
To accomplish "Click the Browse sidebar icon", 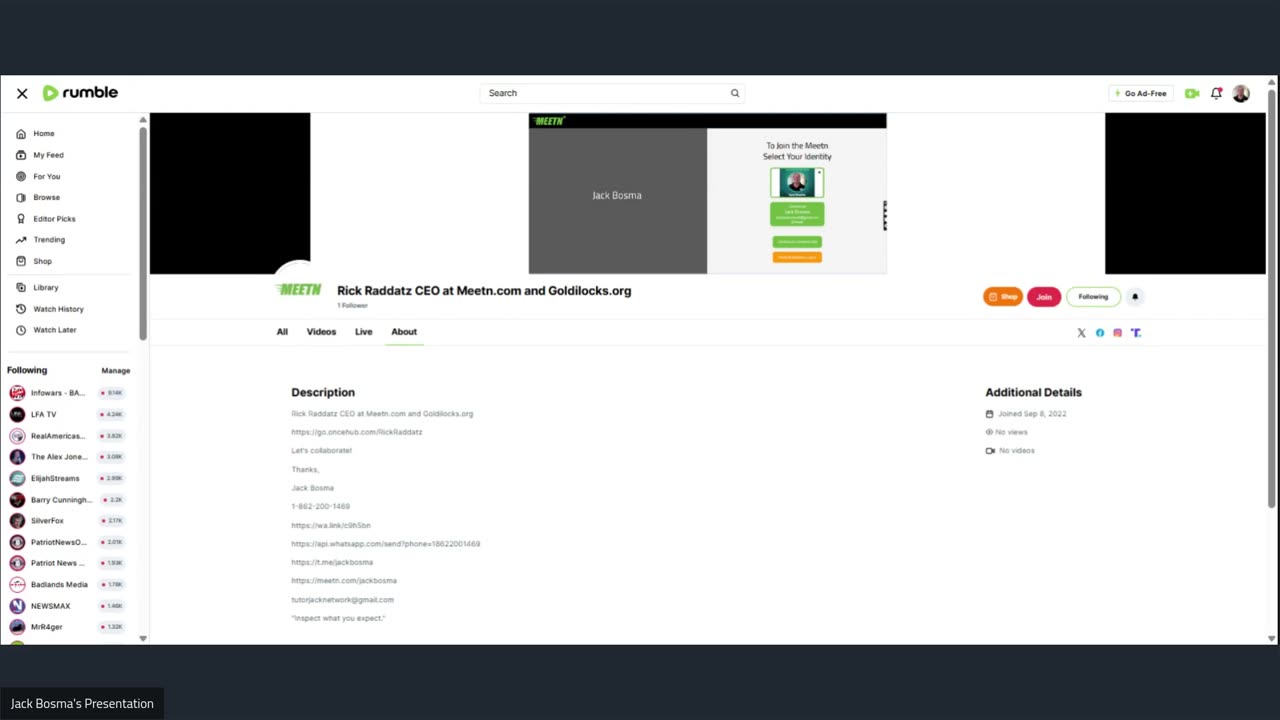I will (21, 197).
